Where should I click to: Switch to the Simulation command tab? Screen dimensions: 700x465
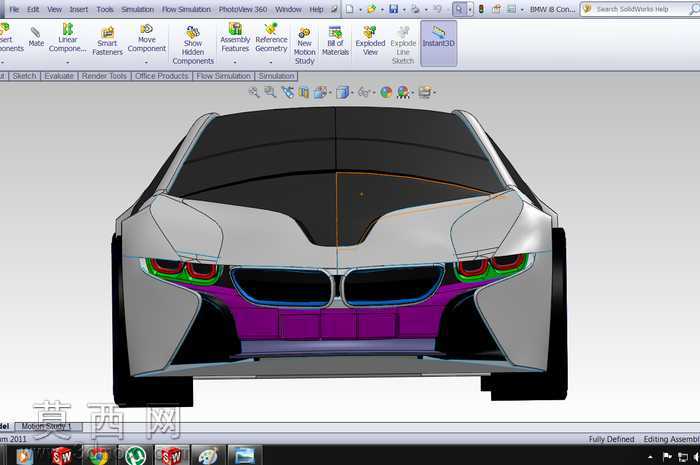click(x=276, y=76)
